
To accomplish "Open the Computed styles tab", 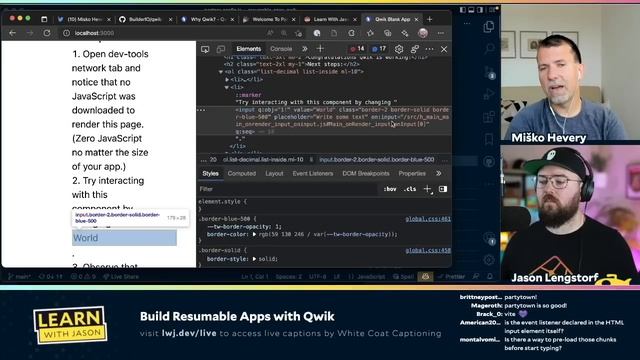I will point(242,173).
